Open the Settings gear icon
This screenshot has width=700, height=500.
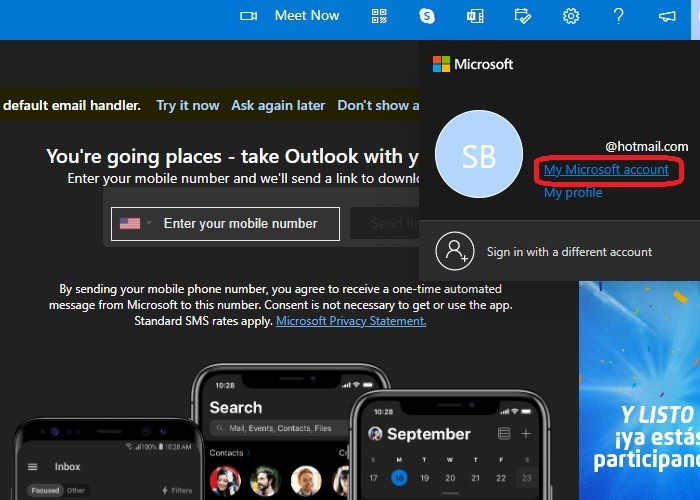point(571,16)
